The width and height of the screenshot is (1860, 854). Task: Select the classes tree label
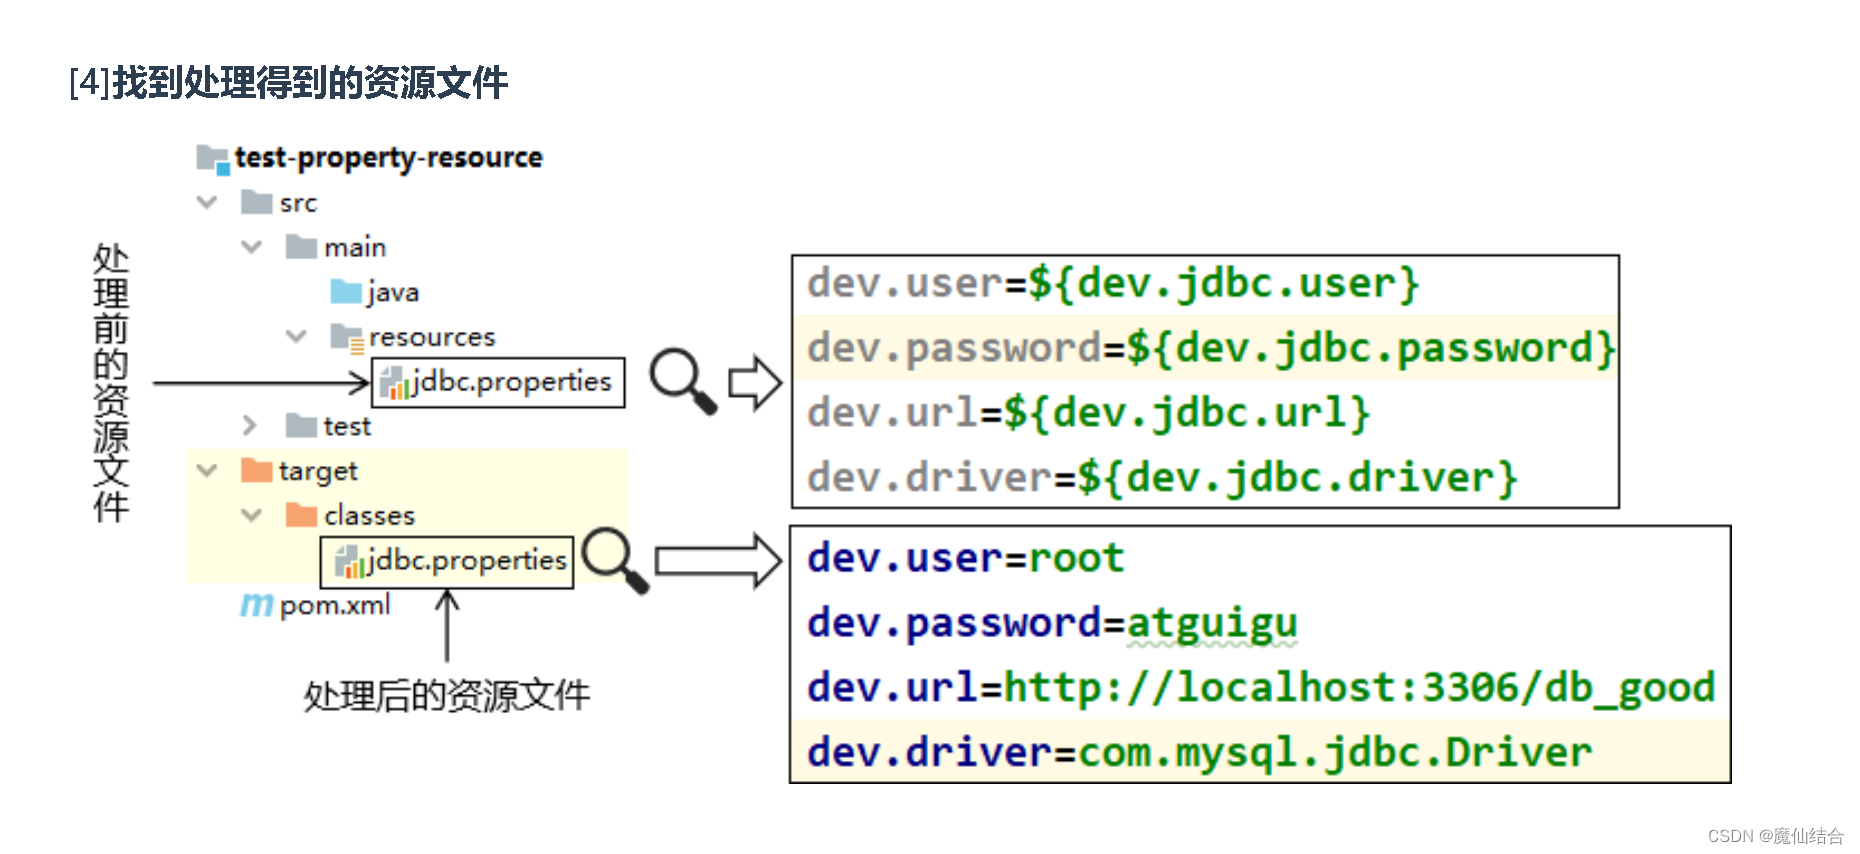coord(369,516)
